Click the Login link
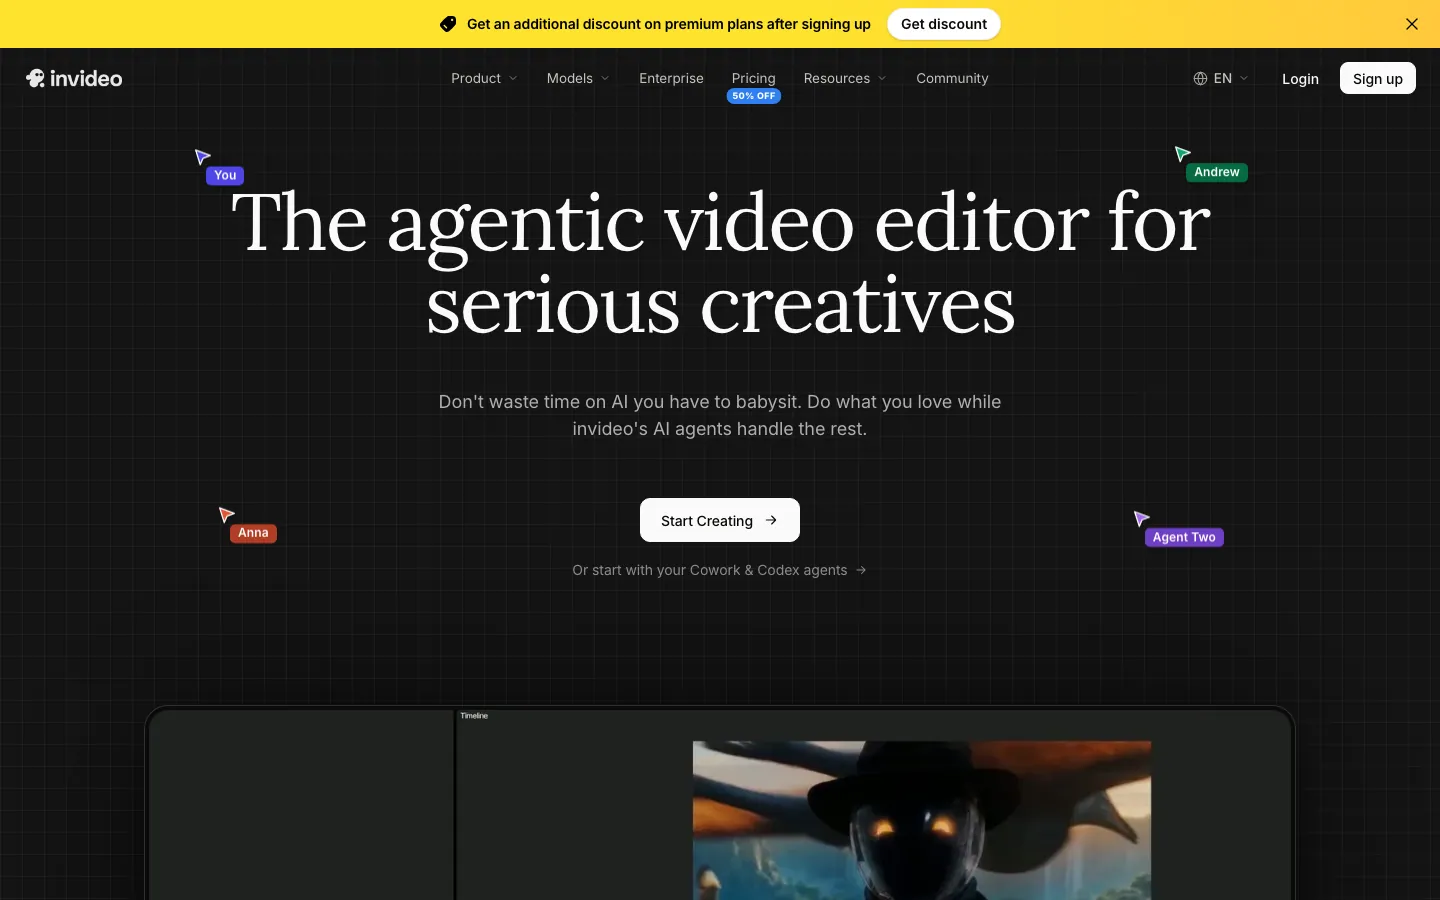1440x900 pixels. 1300,79
